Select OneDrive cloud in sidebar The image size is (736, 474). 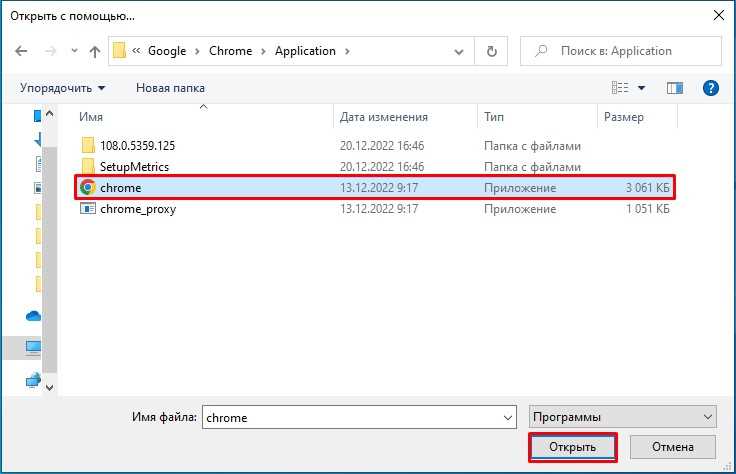click(33, 316)
